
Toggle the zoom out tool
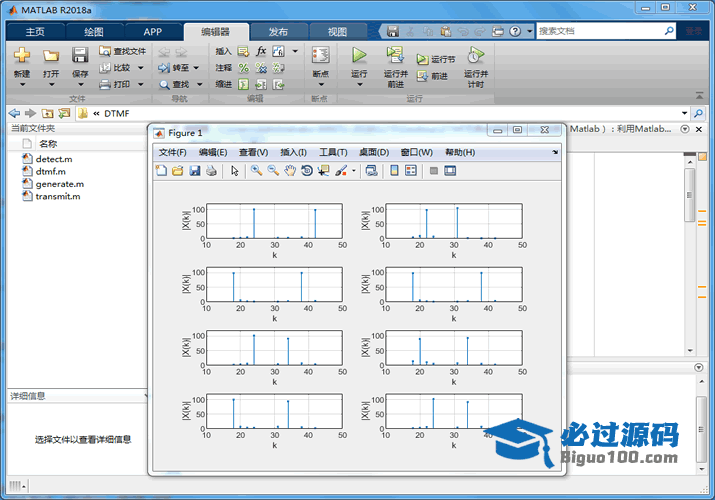(273, 171)
